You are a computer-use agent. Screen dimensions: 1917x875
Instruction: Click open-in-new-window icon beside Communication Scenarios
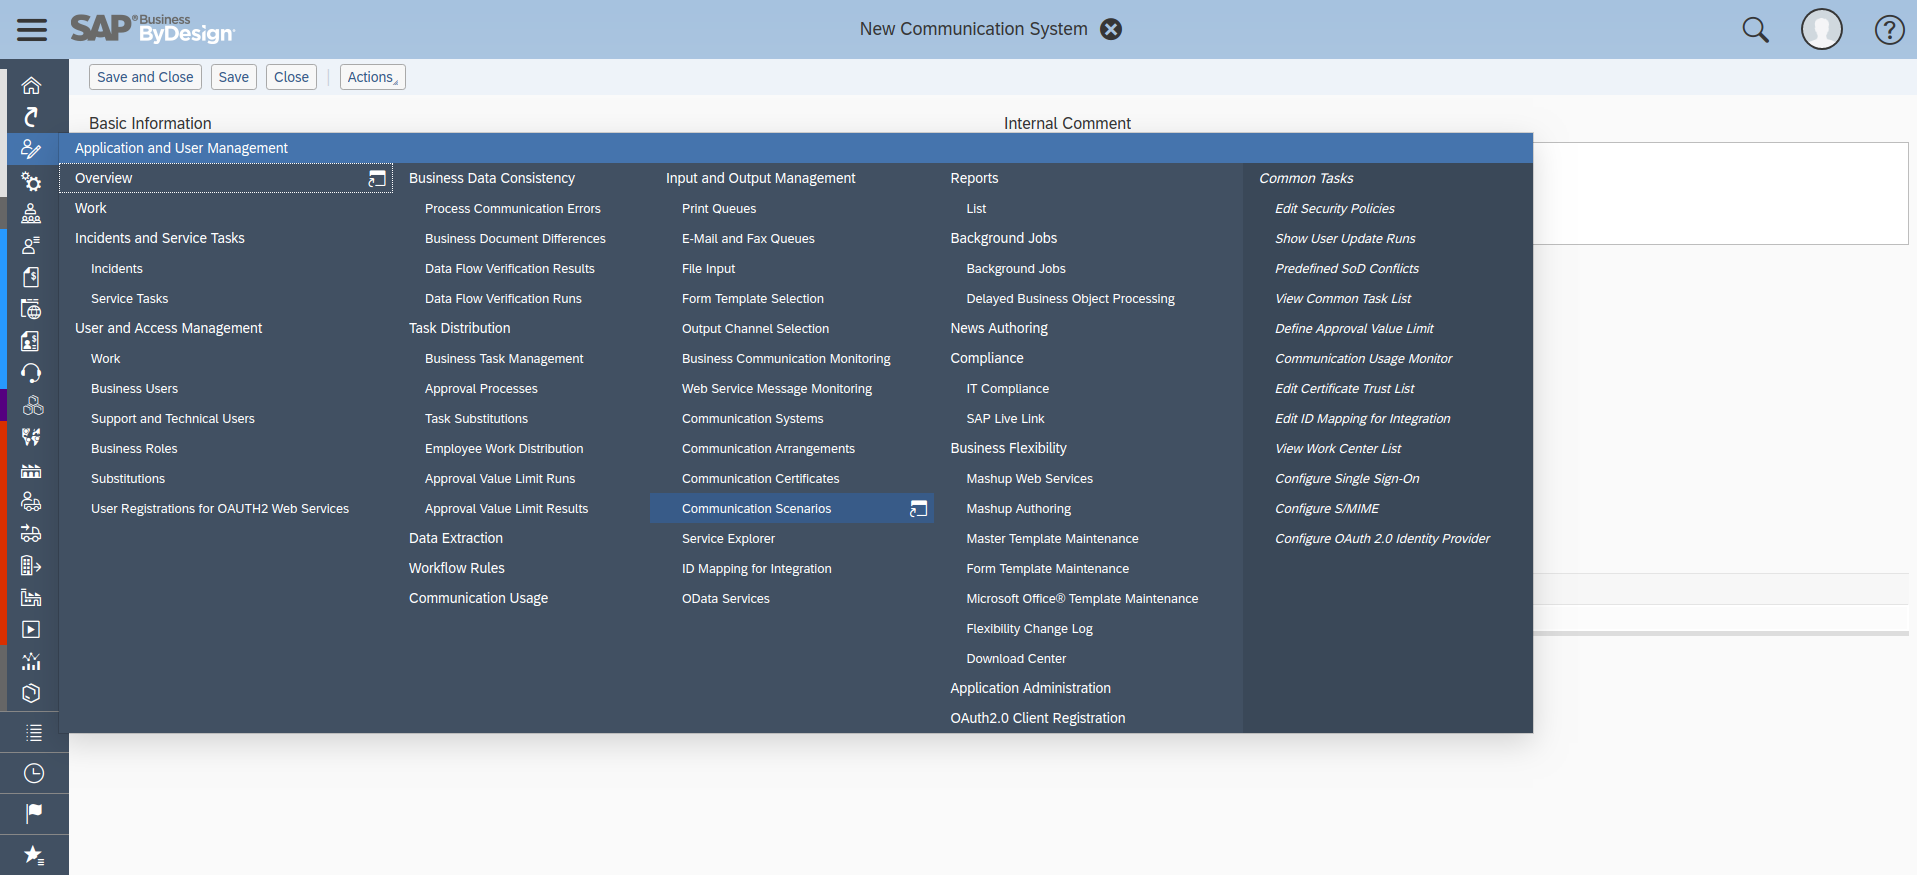[x=918, y=509]
